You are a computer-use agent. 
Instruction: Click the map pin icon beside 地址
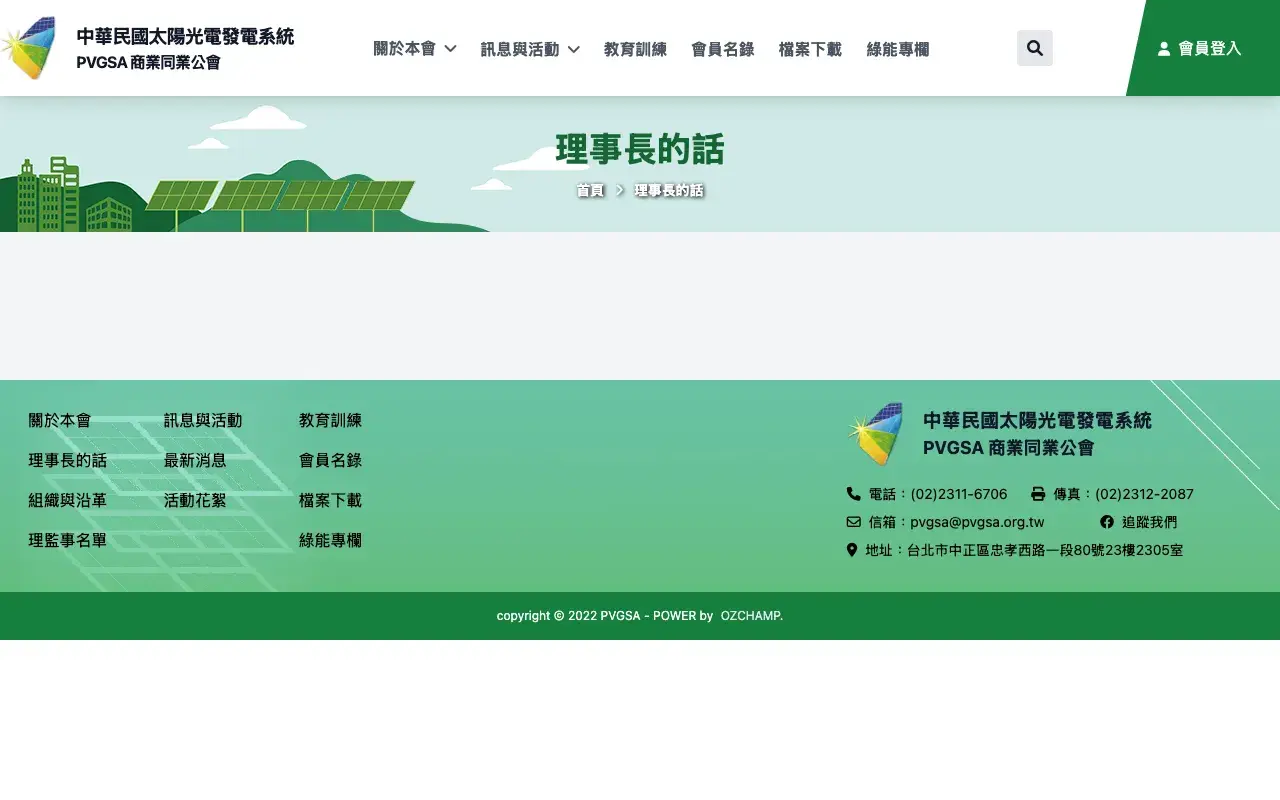[x=852, y=550]
